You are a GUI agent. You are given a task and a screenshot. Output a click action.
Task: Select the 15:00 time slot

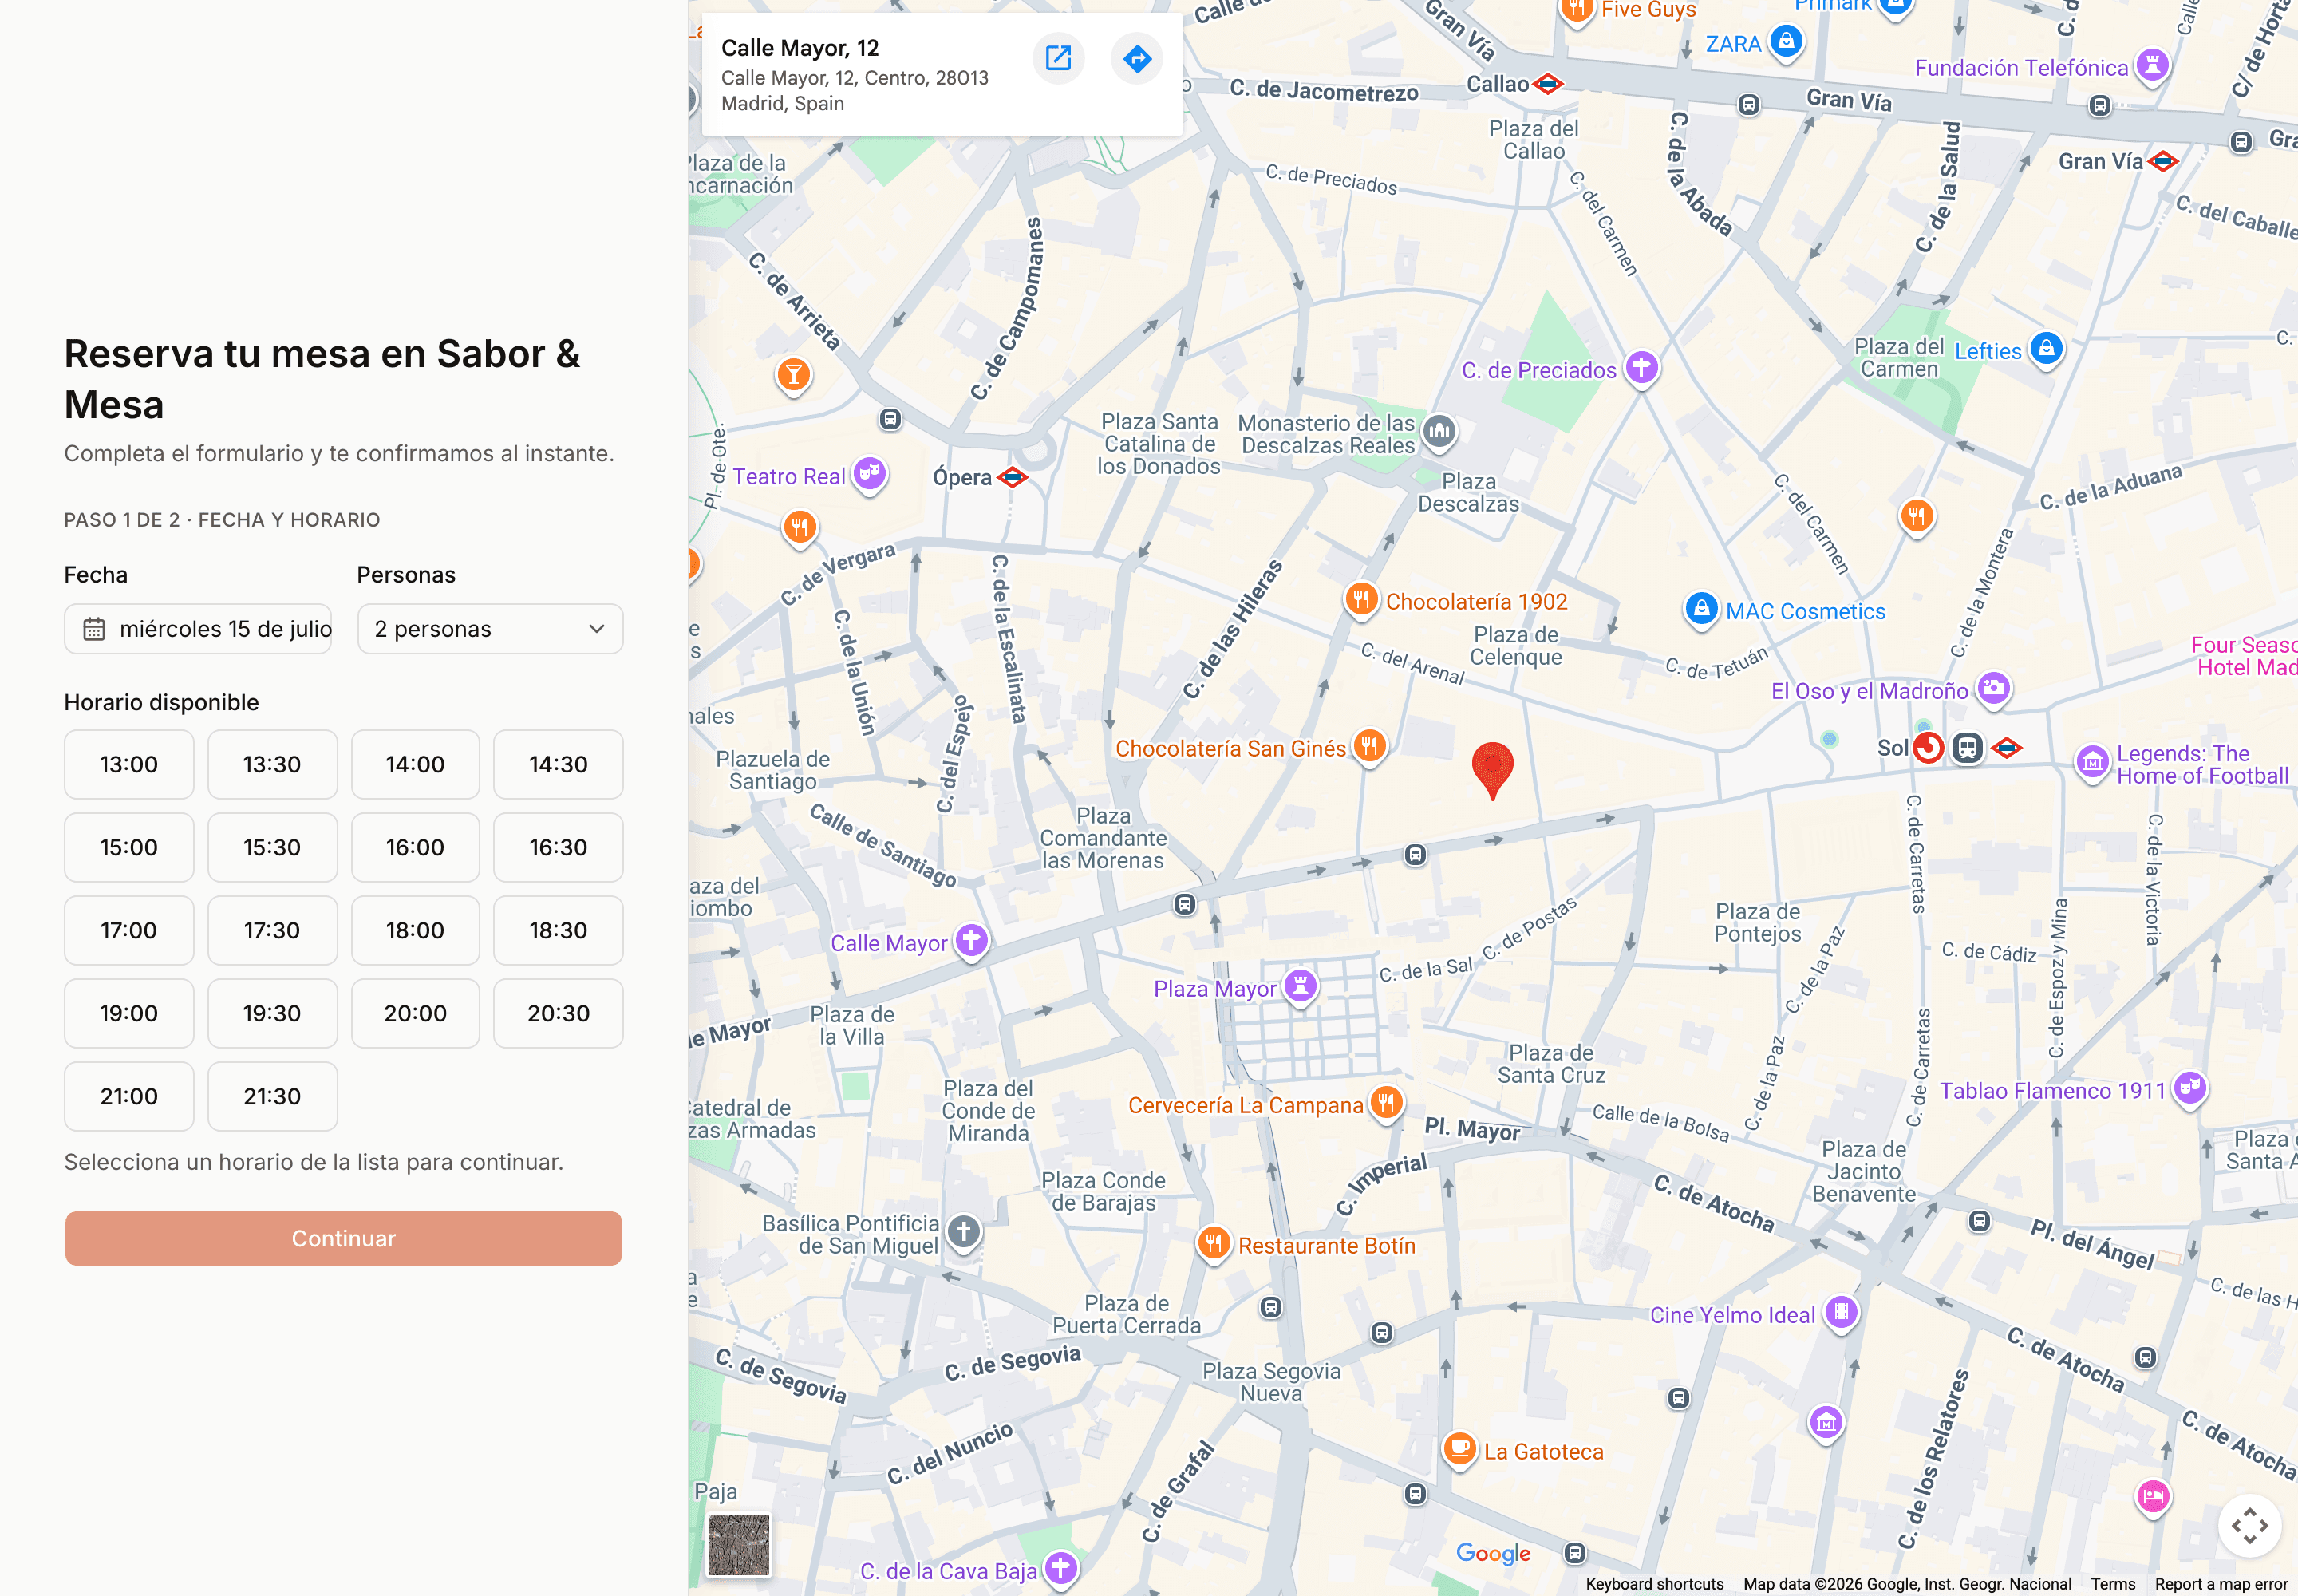click(x=129, y=847)
